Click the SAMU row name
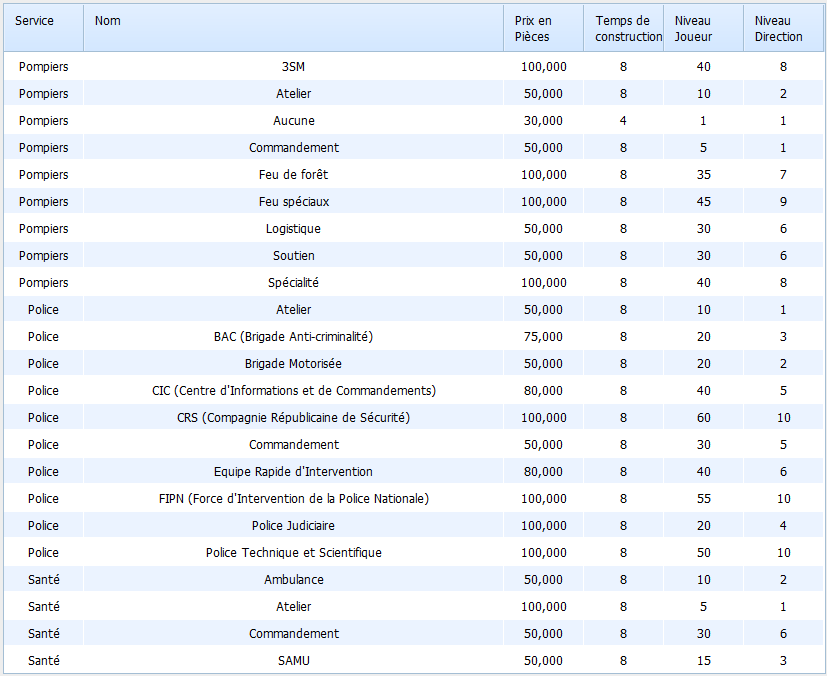827x677 pixels. 294,661
